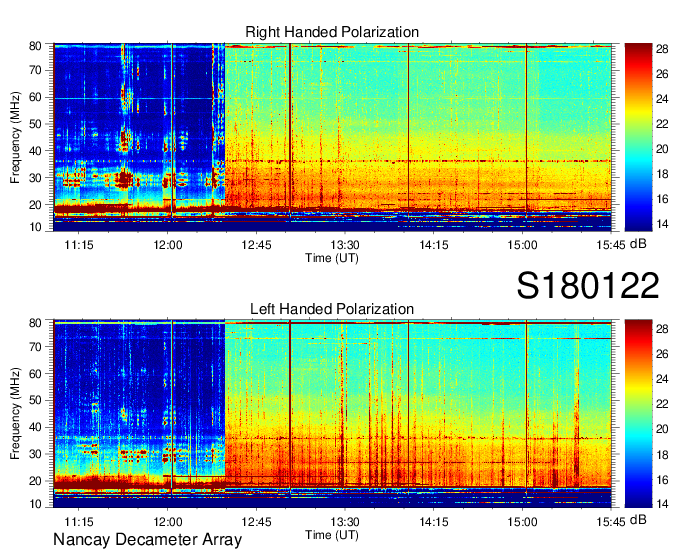This screenshot has height=552, width=680.
Task: Click the dB unit label of Right Handed color bar
Action: pyautogui.click(x=638, y=244)
